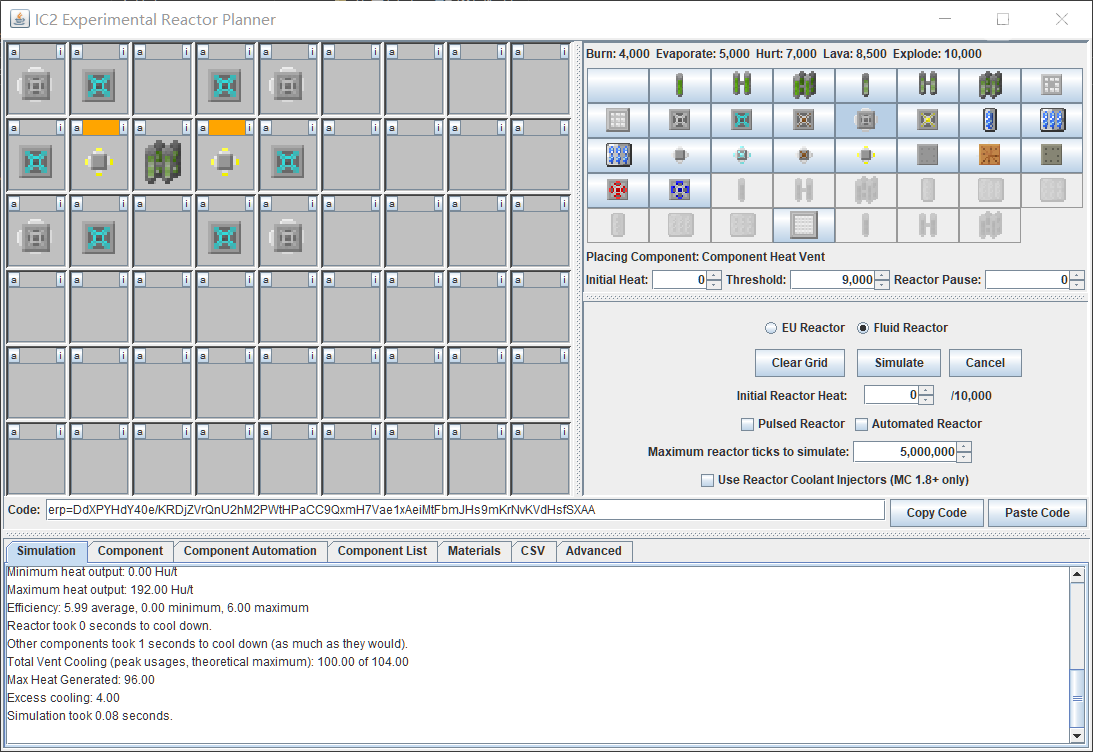Enable the Pulsed Reactor checkbox

[x=747, y=424]
